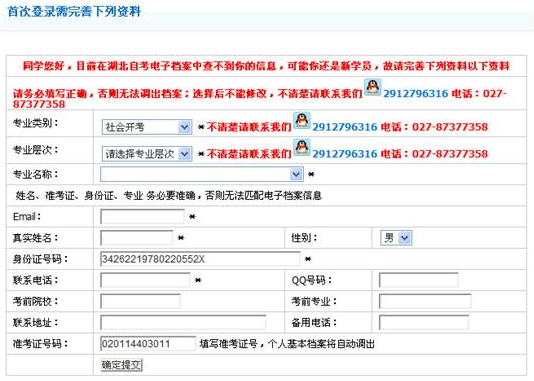Submit the form with 确定提交 button
Image resolution: width=534 pixels, height=381 pixels.
[x=121, y=365]
